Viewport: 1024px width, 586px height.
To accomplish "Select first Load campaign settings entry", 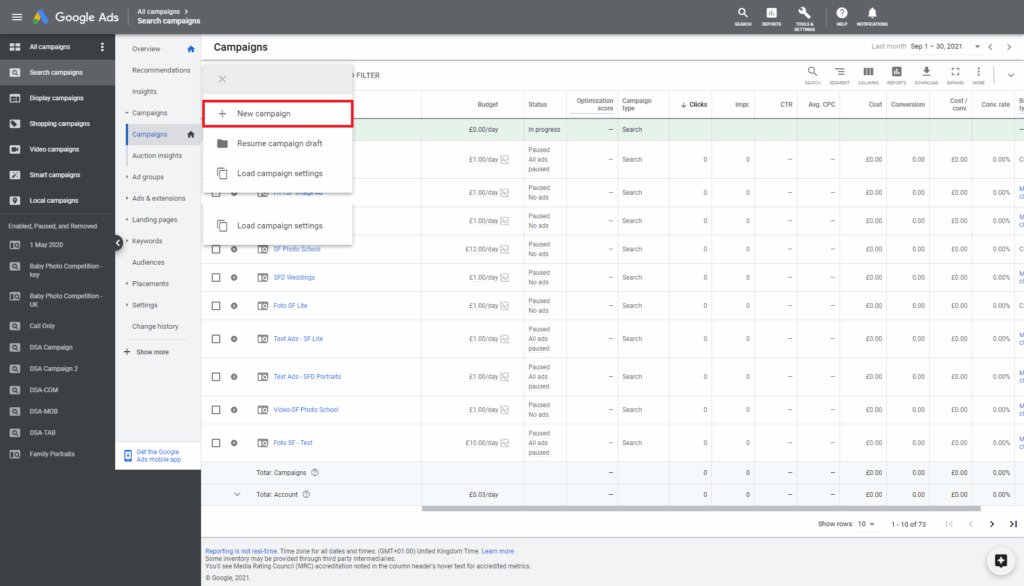I will (x=278, y=174).
